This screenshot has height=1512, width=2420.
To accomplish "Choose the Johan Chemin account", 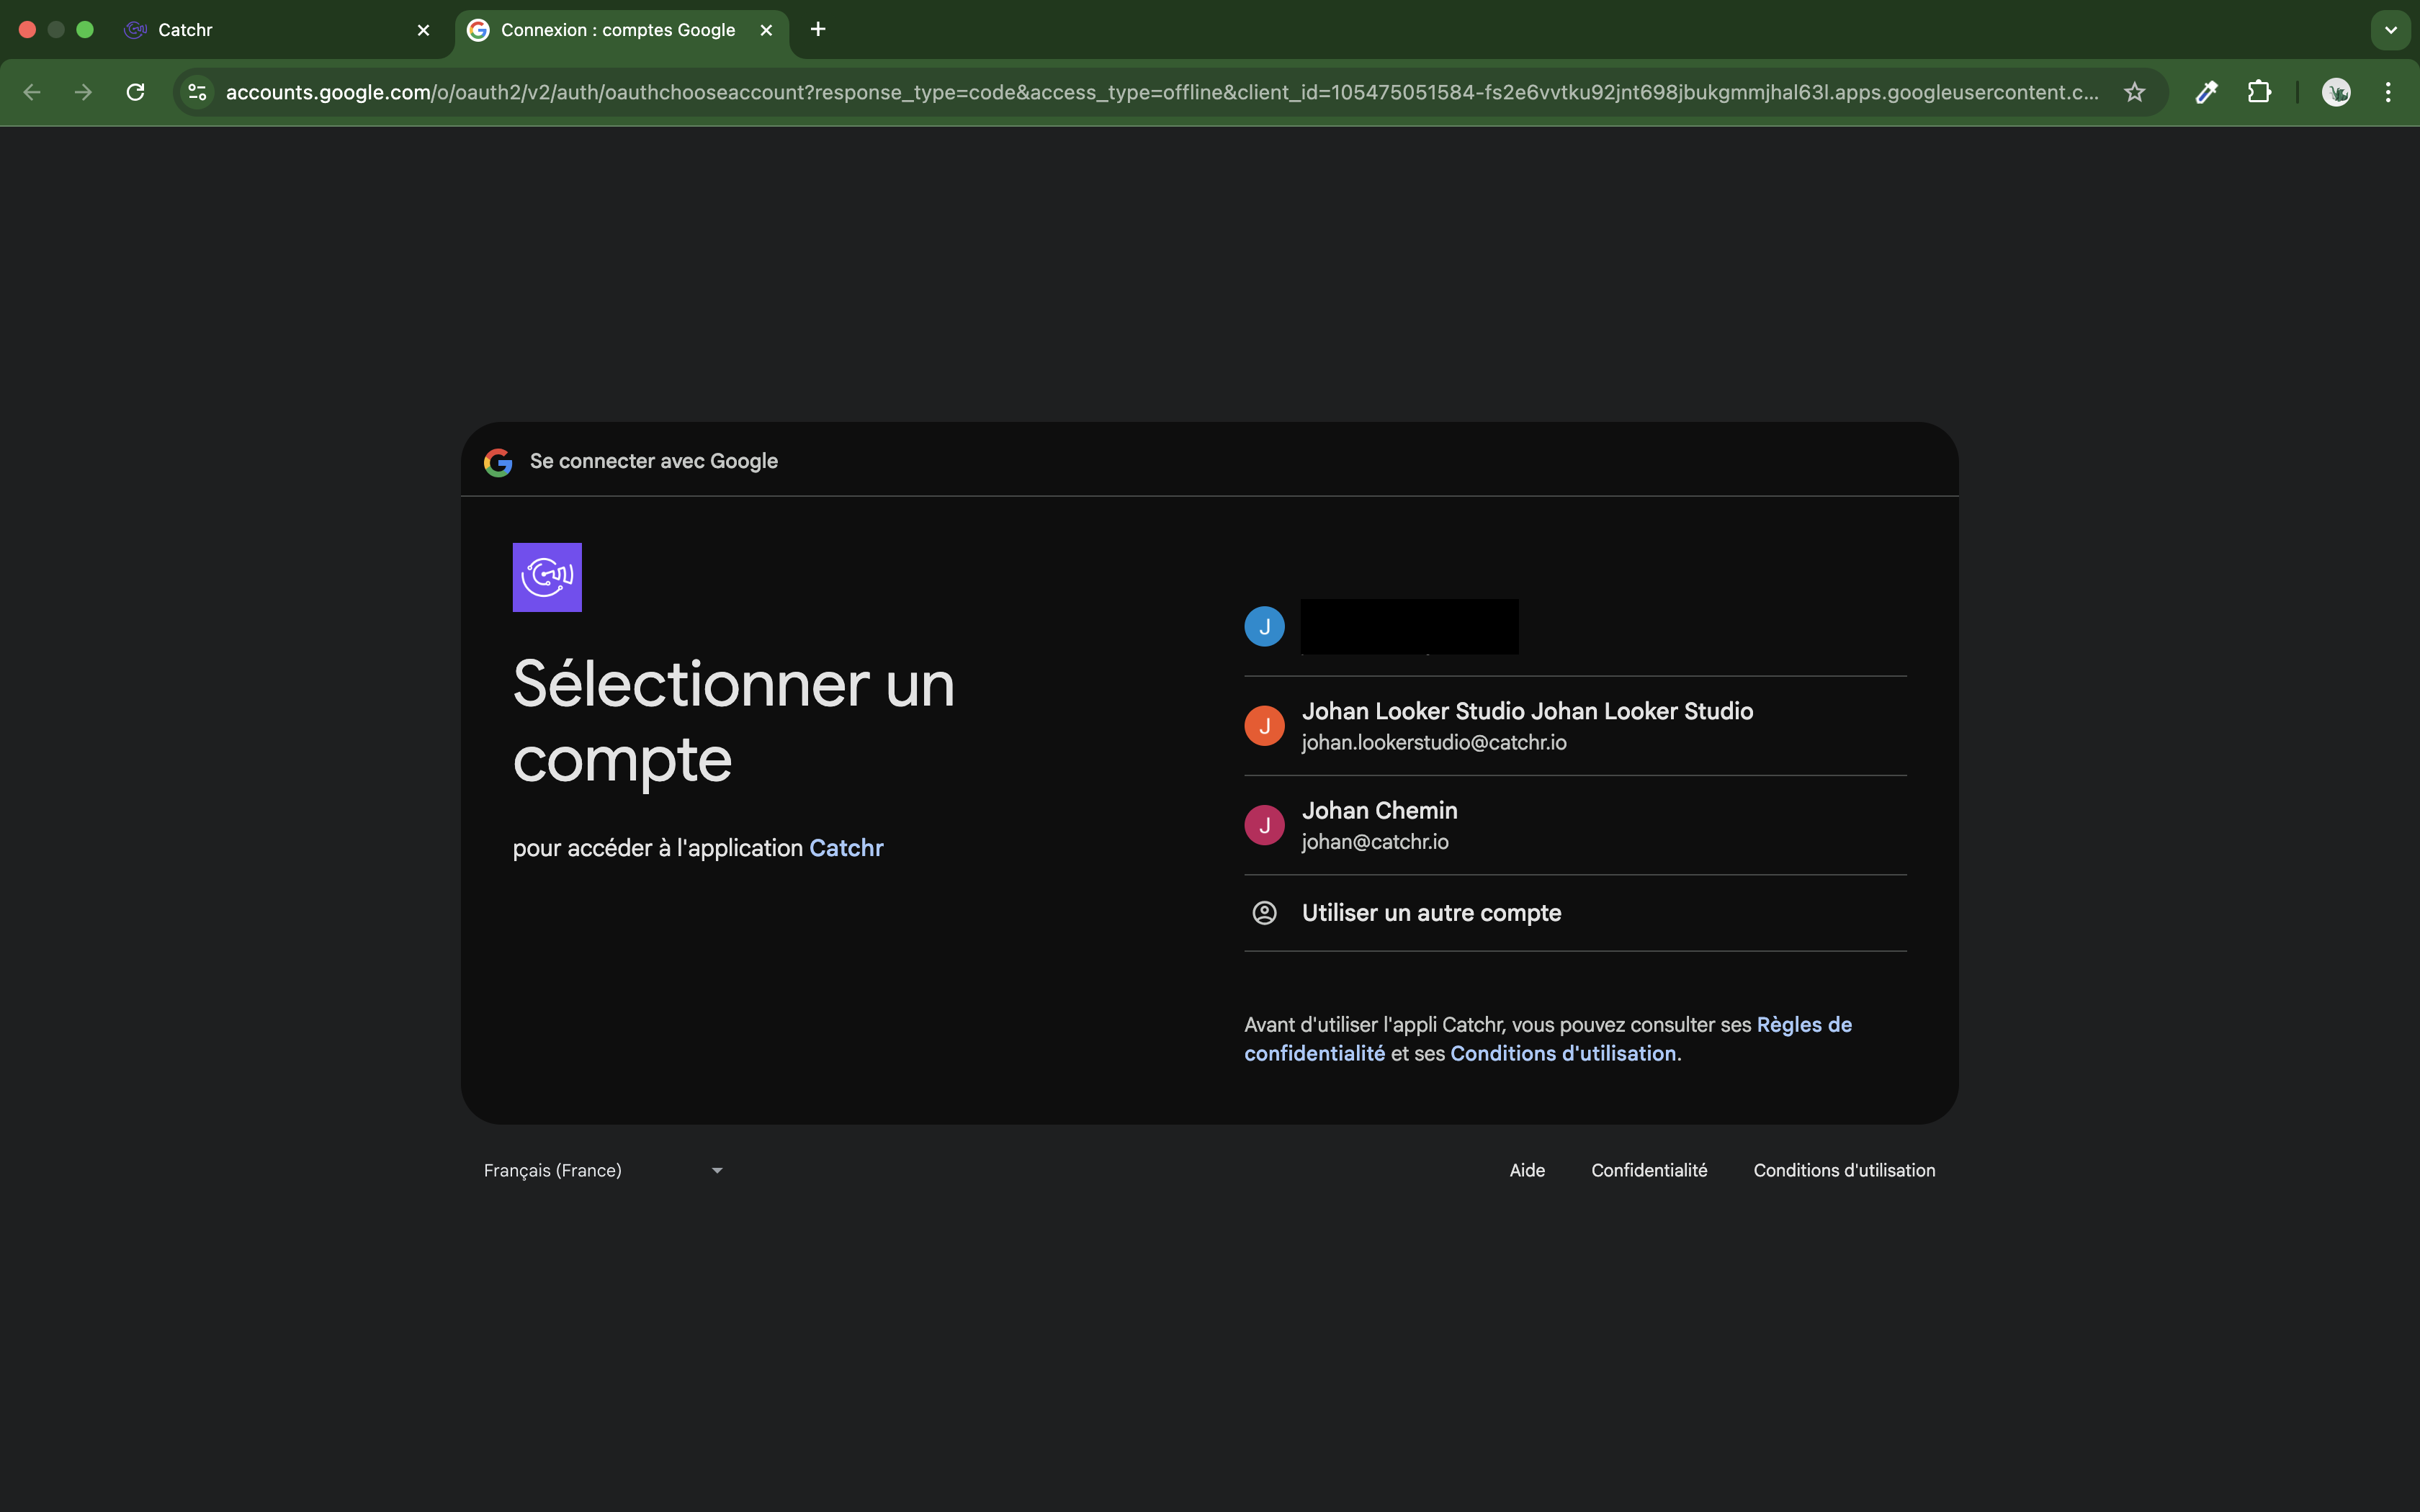I will [1575, 825].
